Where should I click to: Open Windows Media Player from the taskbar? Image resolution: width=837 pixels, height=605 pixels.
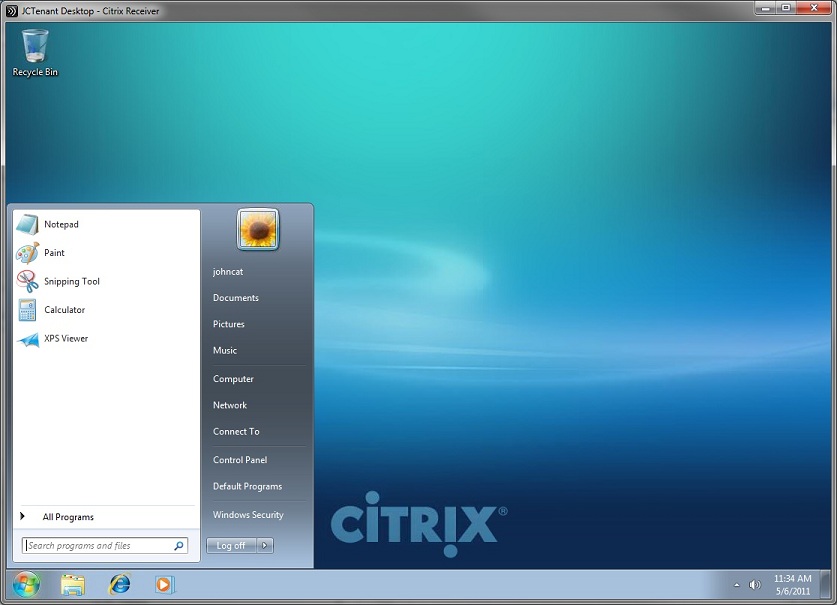coord(162,583)
